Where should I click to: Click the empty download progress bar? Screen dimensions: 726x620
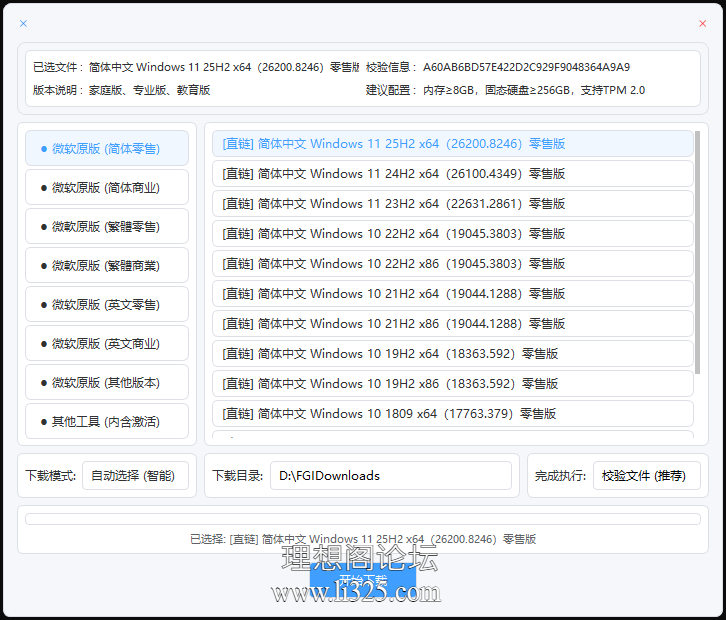click(363, 519)
